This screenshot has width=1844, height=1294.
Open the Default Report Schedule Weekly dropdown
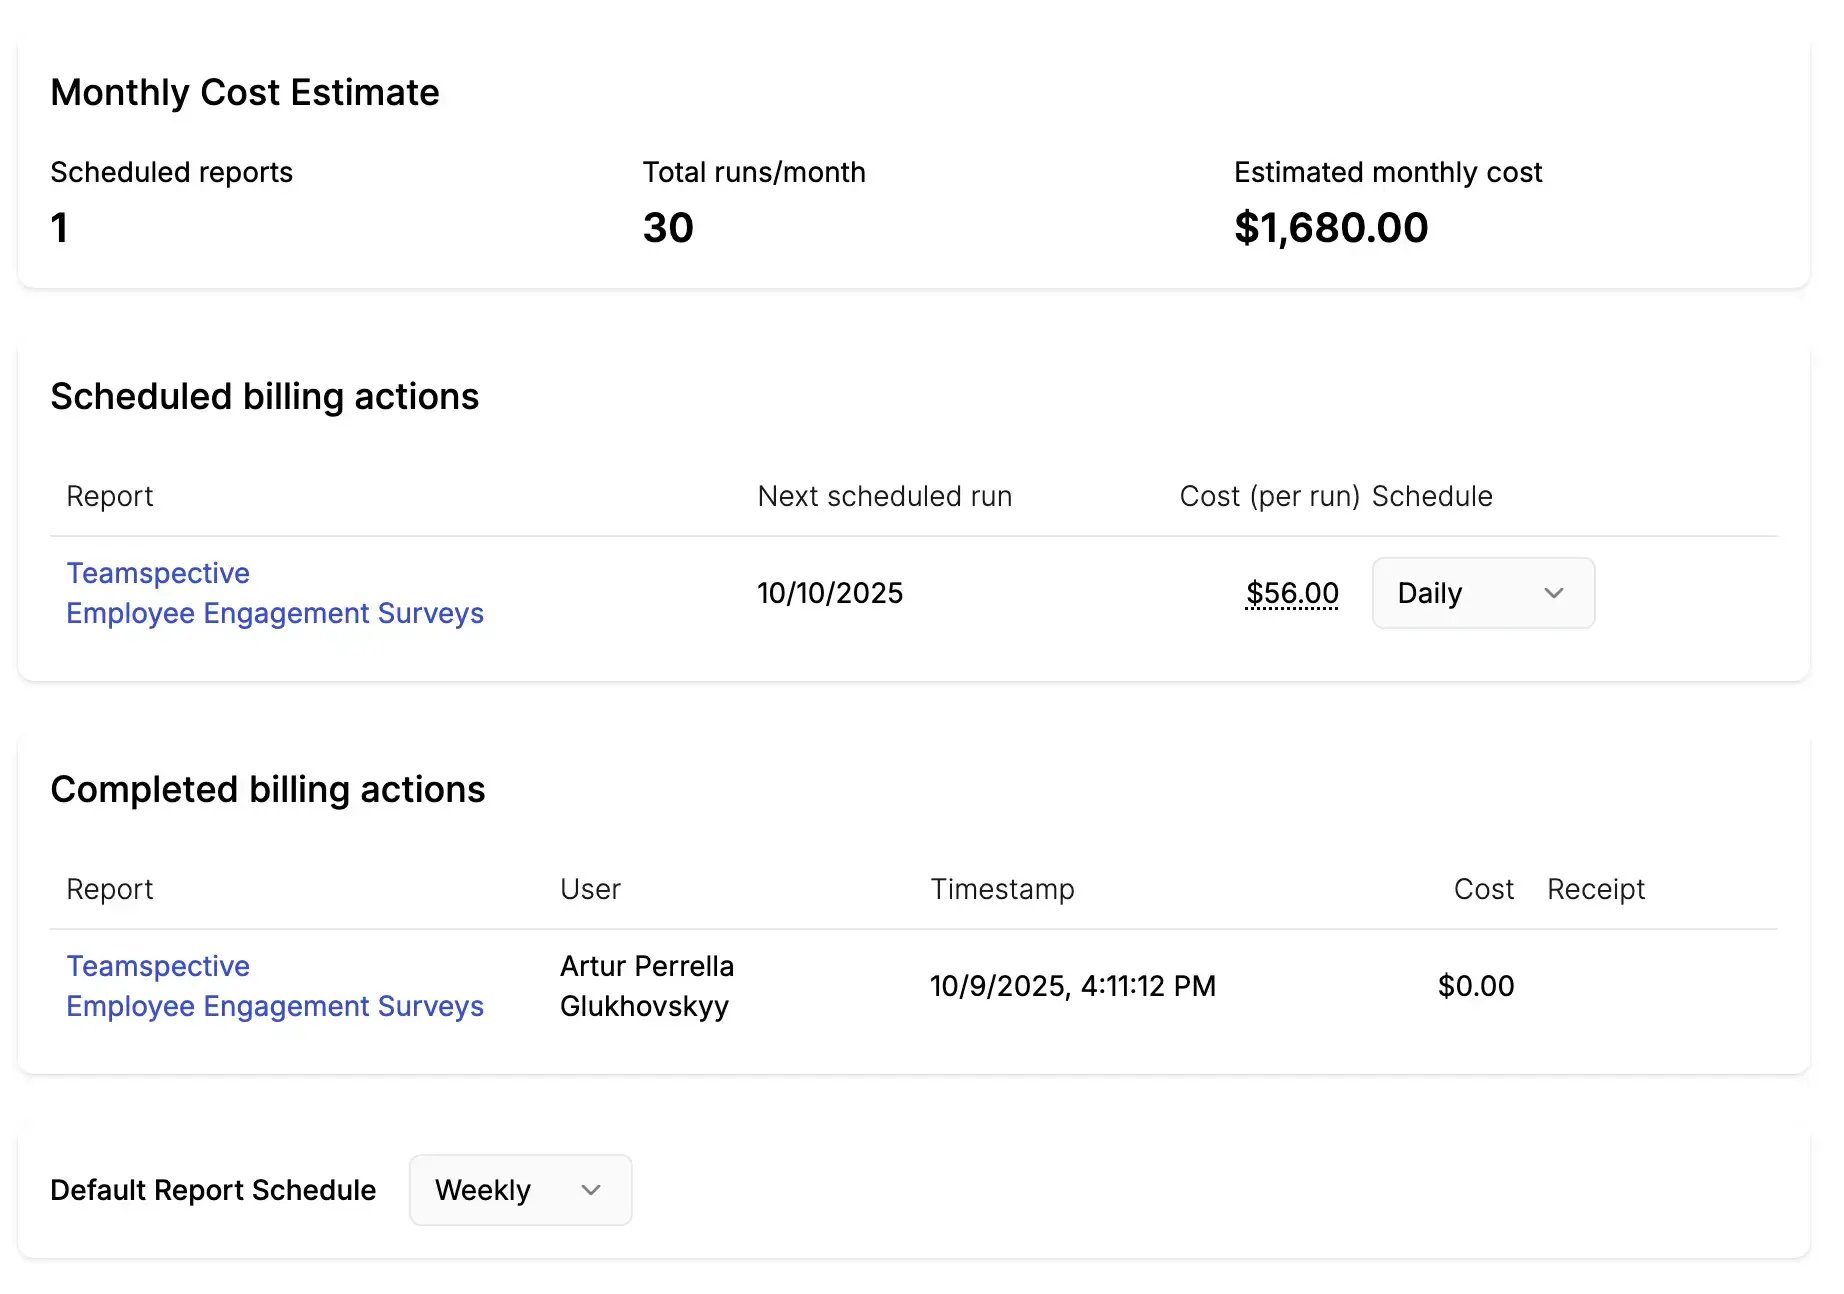point(519,1190)
